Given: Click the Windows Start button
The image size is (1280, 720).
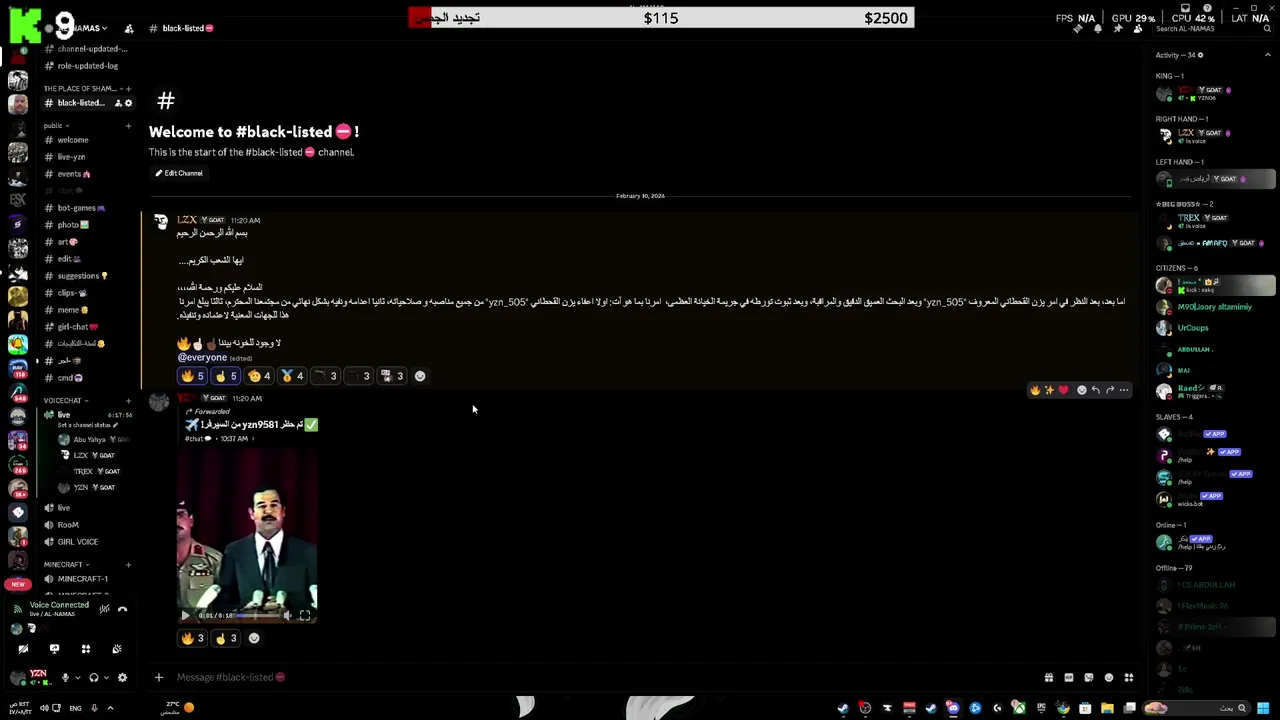Looking at the screenshot, I should [x=1263, y=708].
